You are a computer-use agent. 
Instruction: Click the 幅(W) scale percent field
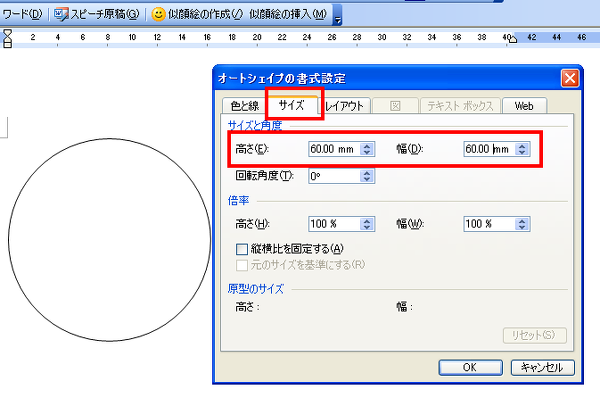coord(489,224)
